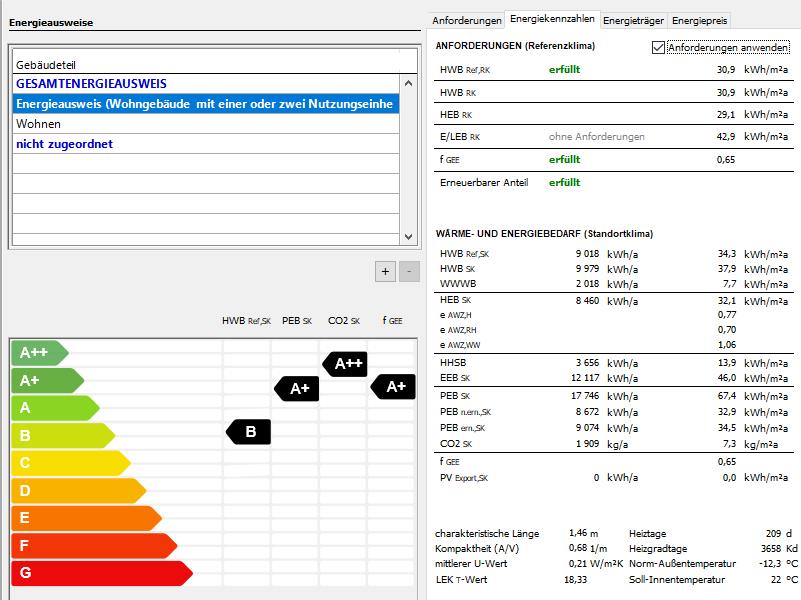Switch to the Energieträger tab

[634, 20]
